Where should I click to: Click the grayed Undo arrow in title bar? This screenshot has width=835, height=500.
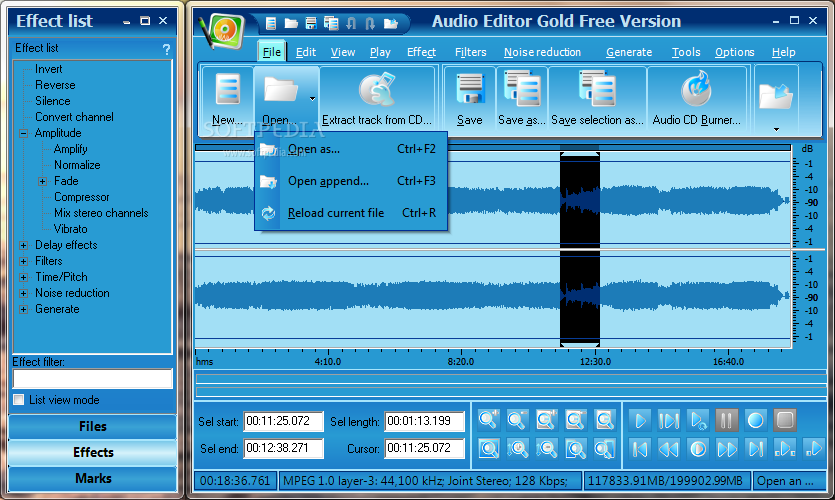(351, 23)
